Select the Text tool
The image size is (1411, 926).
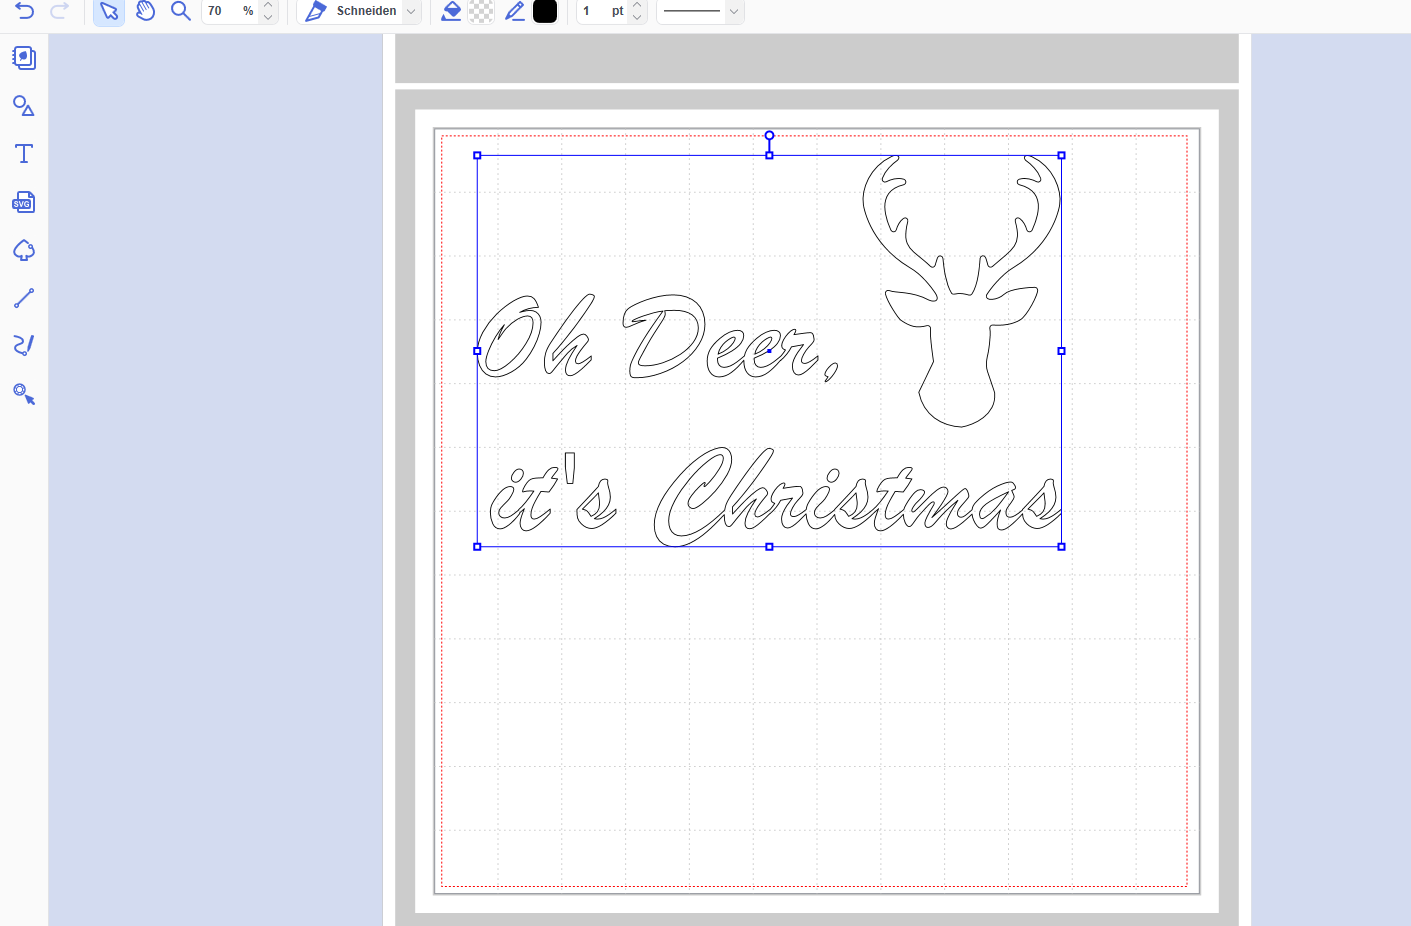point(24,154)
